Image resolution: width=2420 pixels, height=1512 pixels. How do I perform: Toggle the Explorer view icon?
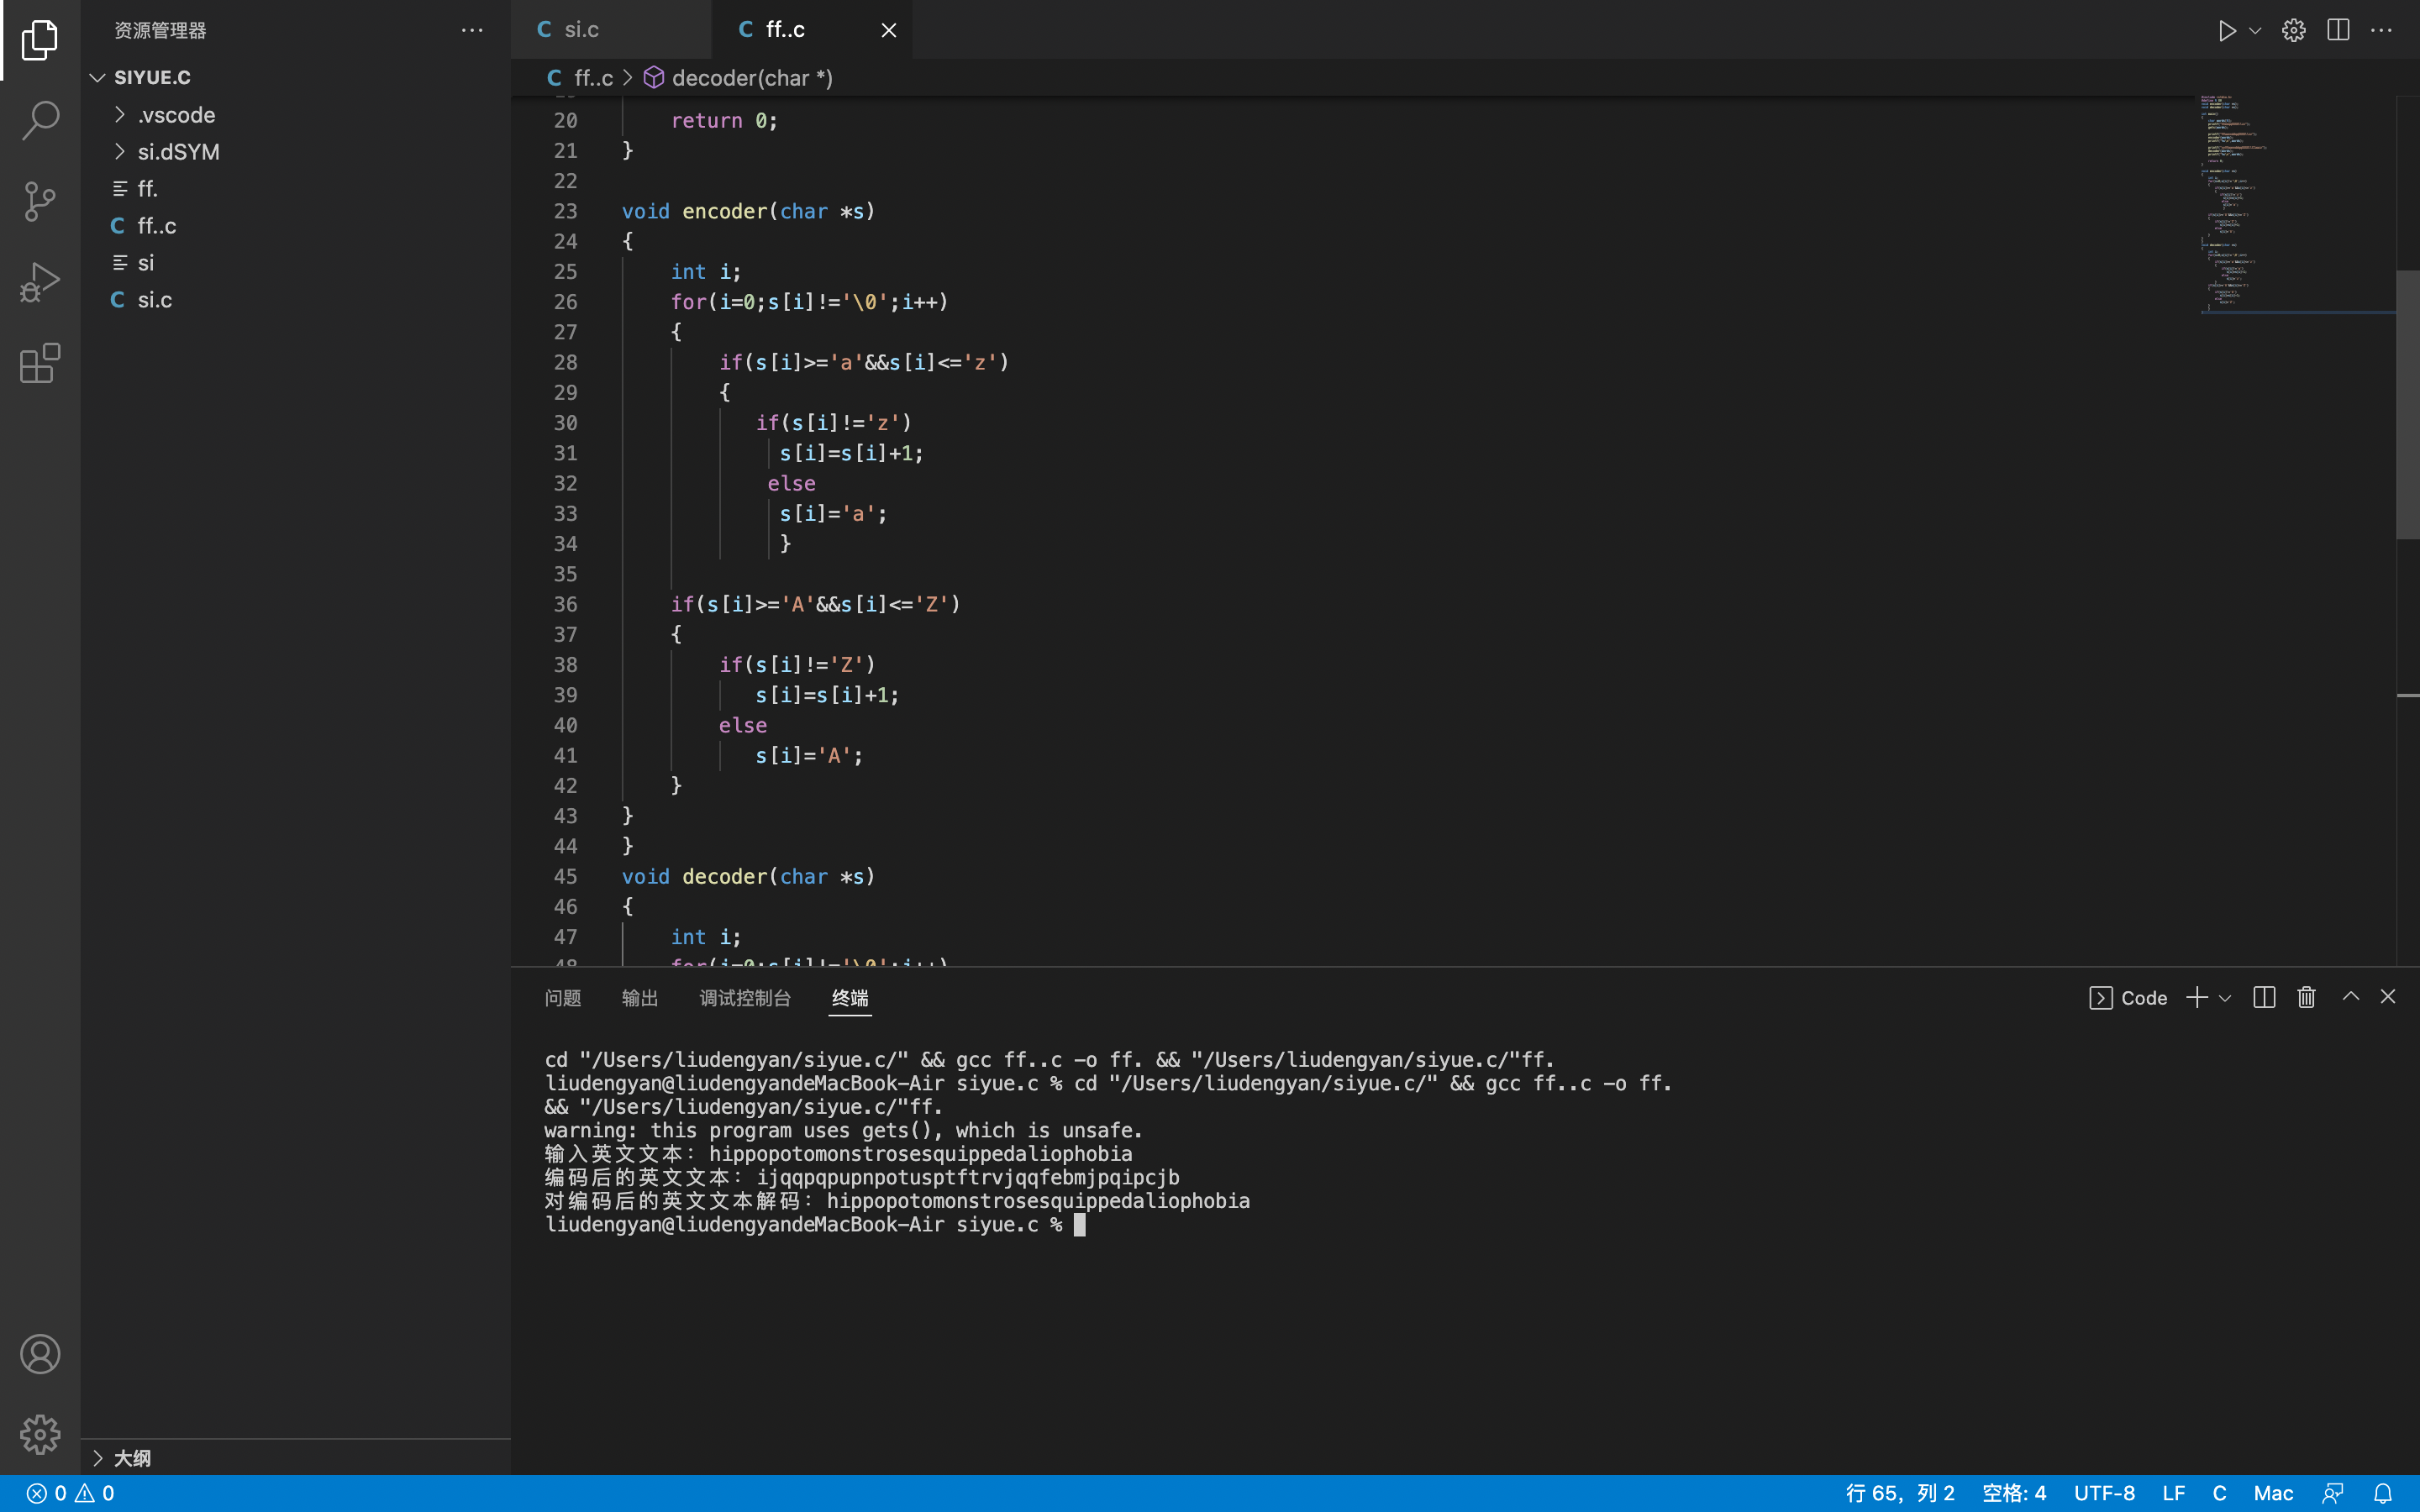point(40,40)
